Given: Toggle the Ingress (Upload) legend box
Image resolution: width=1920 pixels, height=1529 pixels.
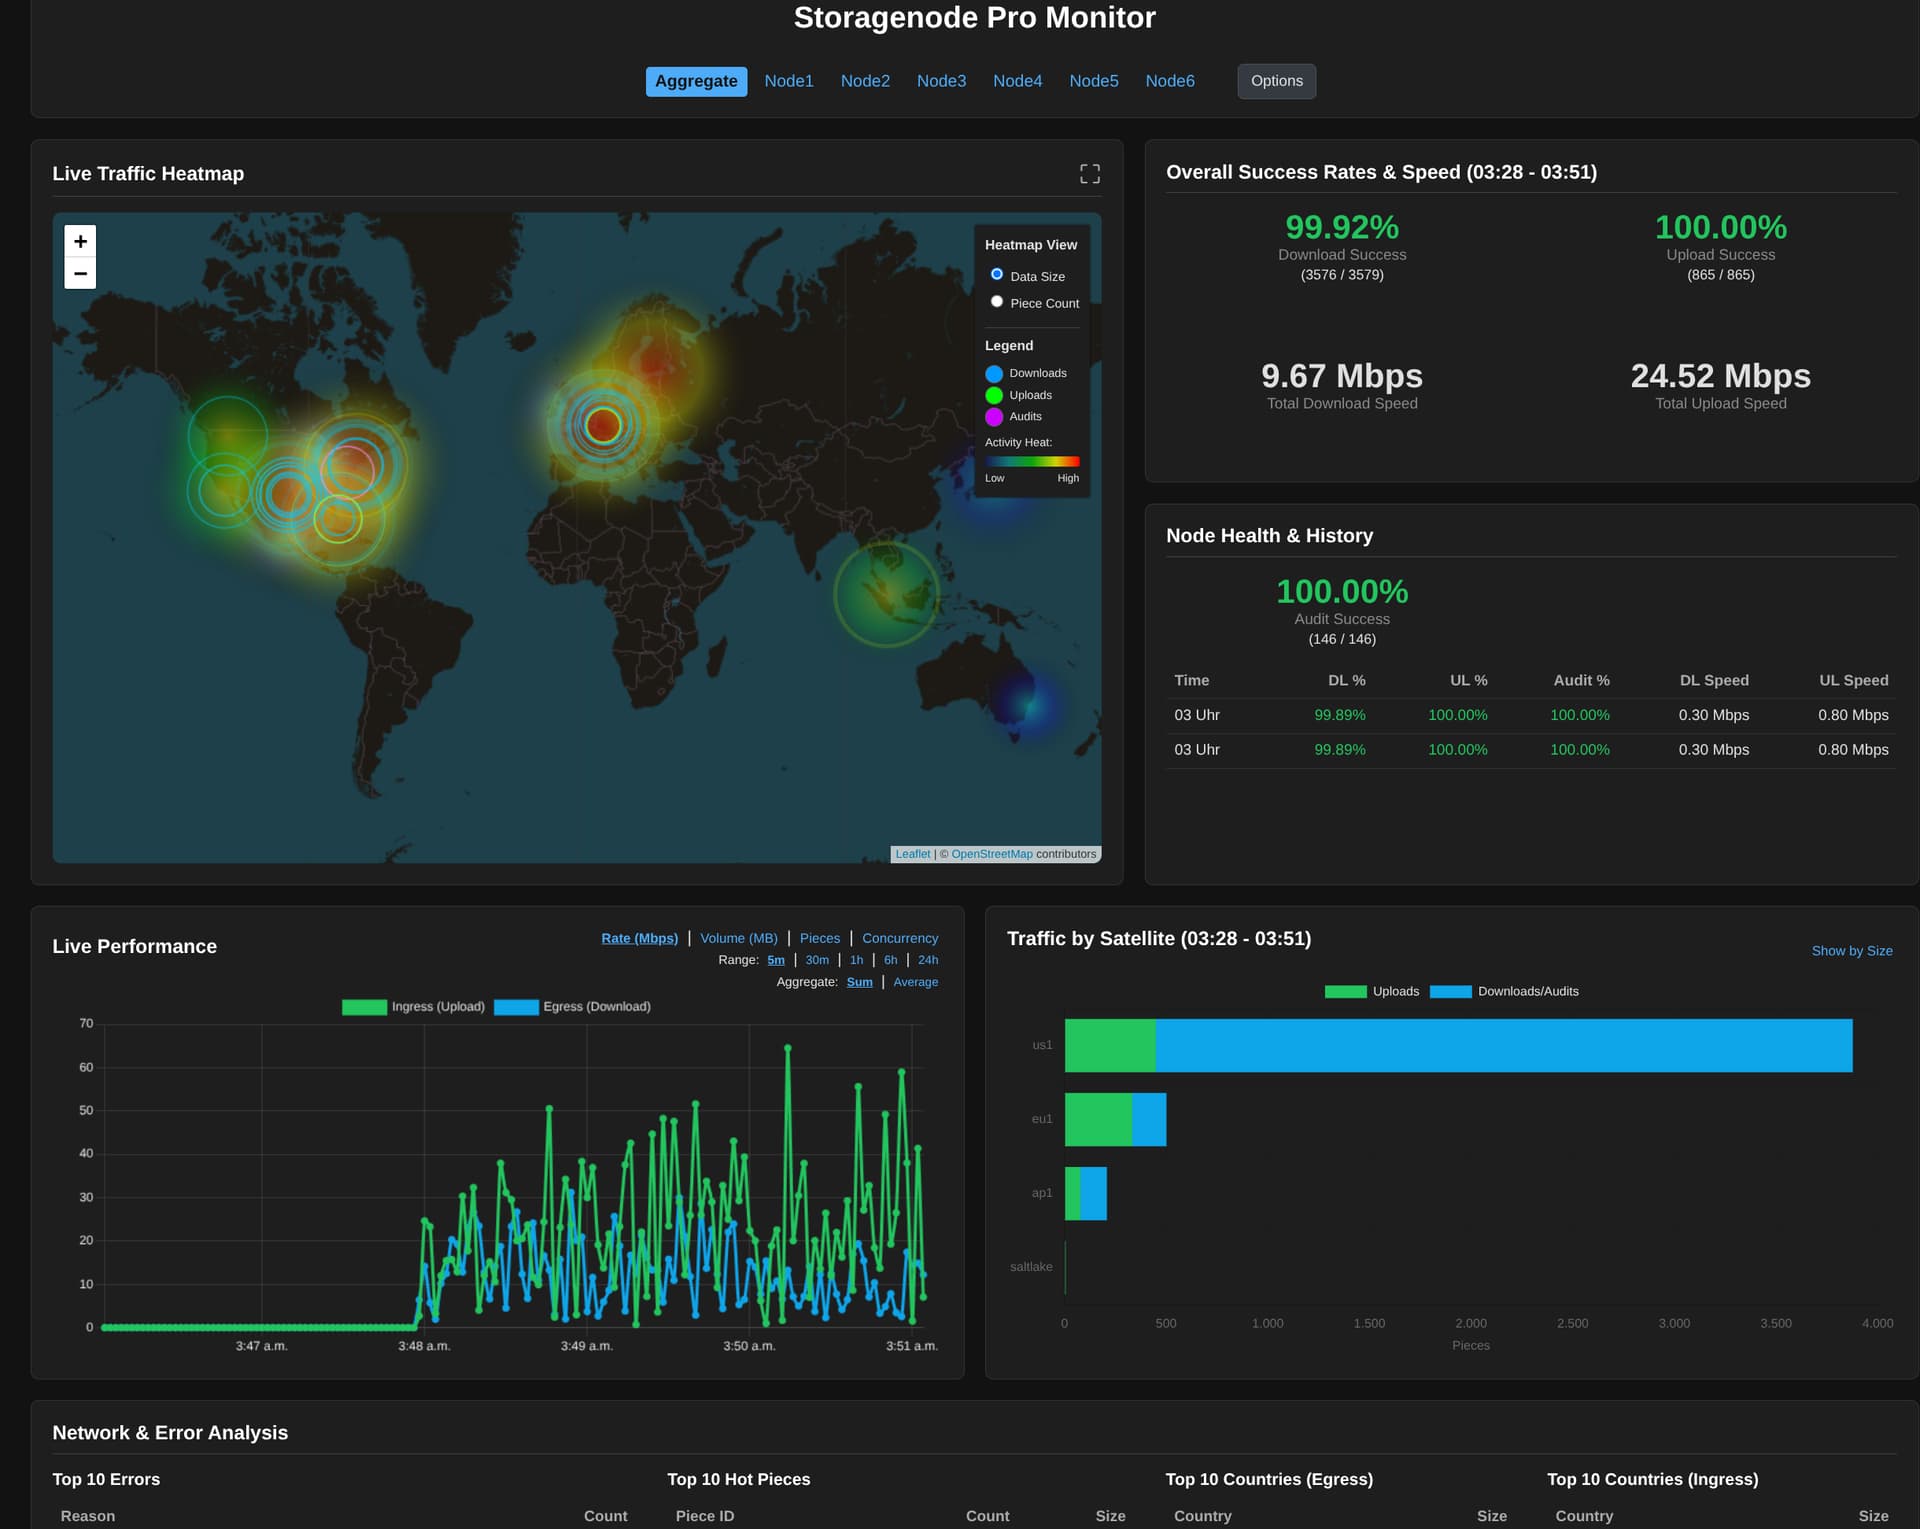Looking at the screenshot, I should (x=364, y=1007).
